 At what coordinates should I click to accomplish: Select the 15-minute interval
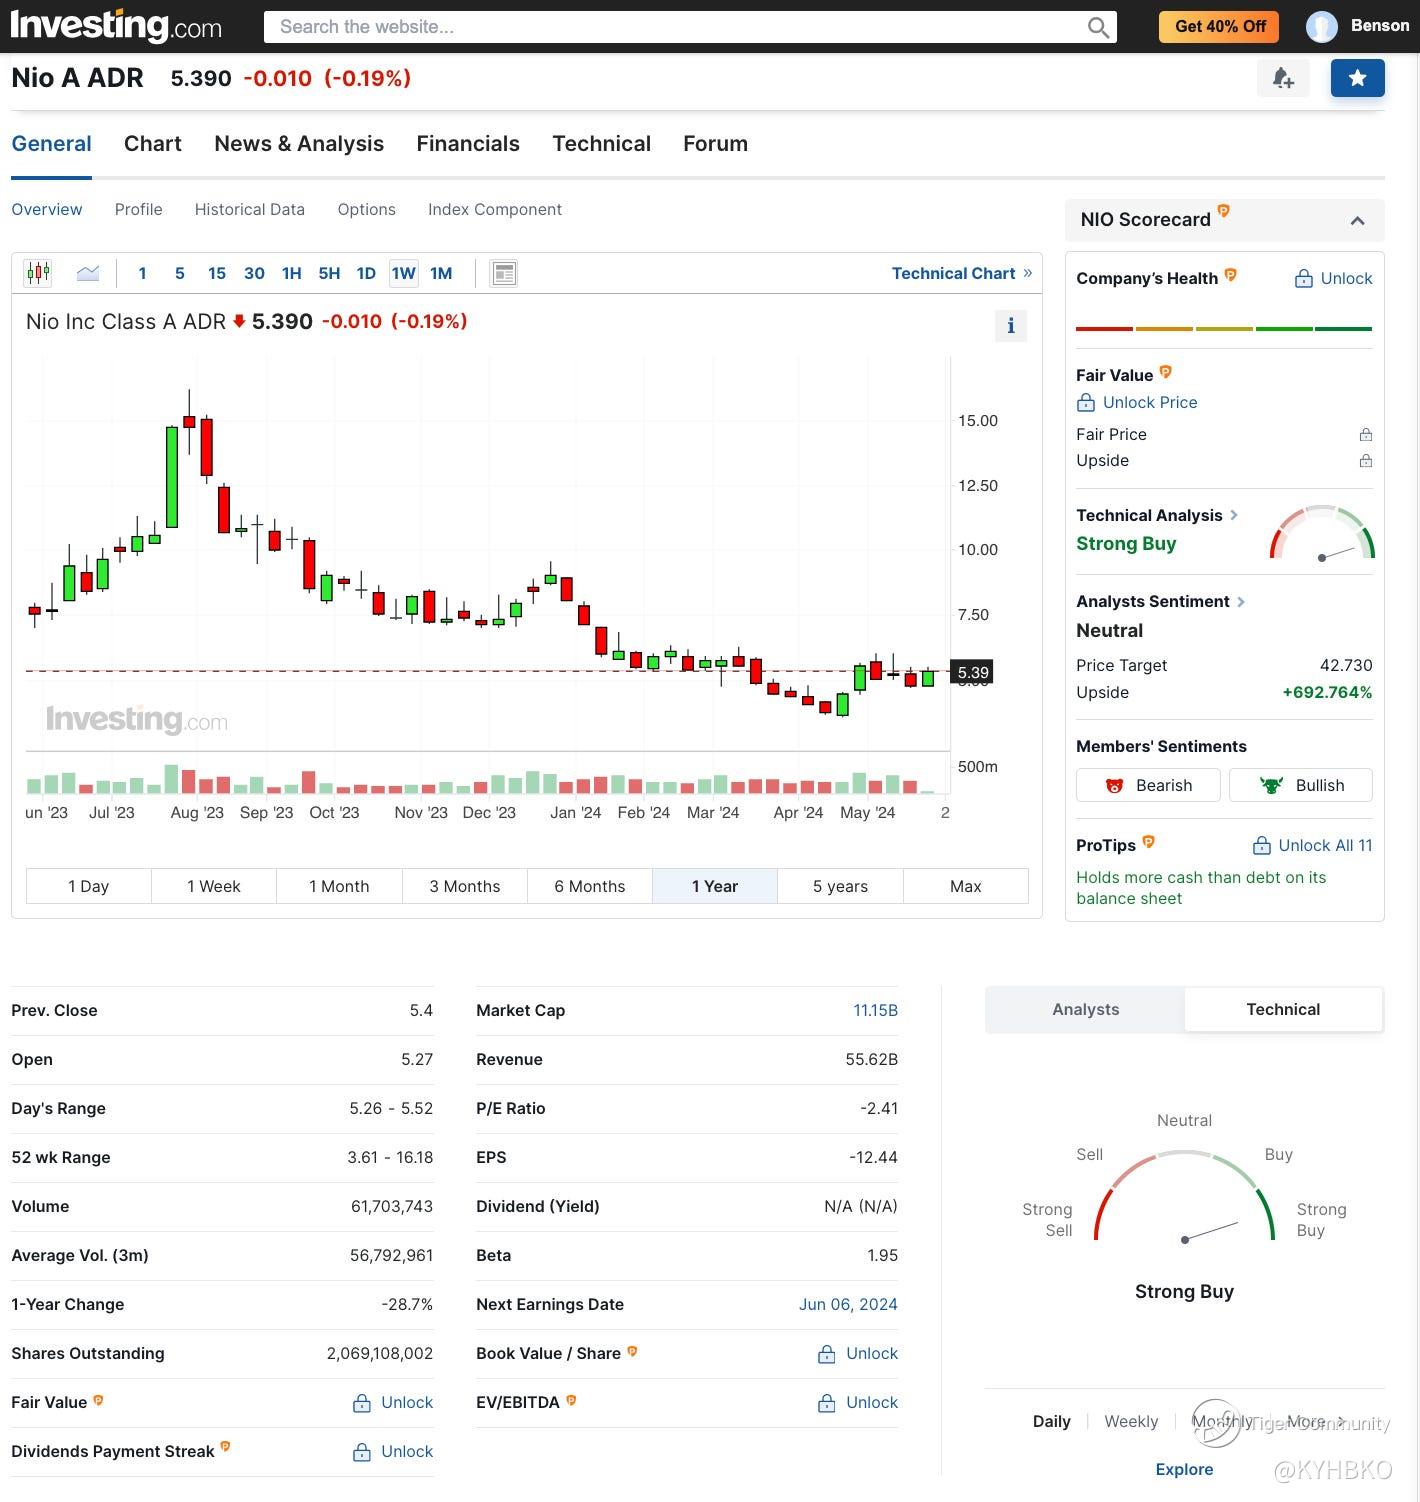[217, 273]
